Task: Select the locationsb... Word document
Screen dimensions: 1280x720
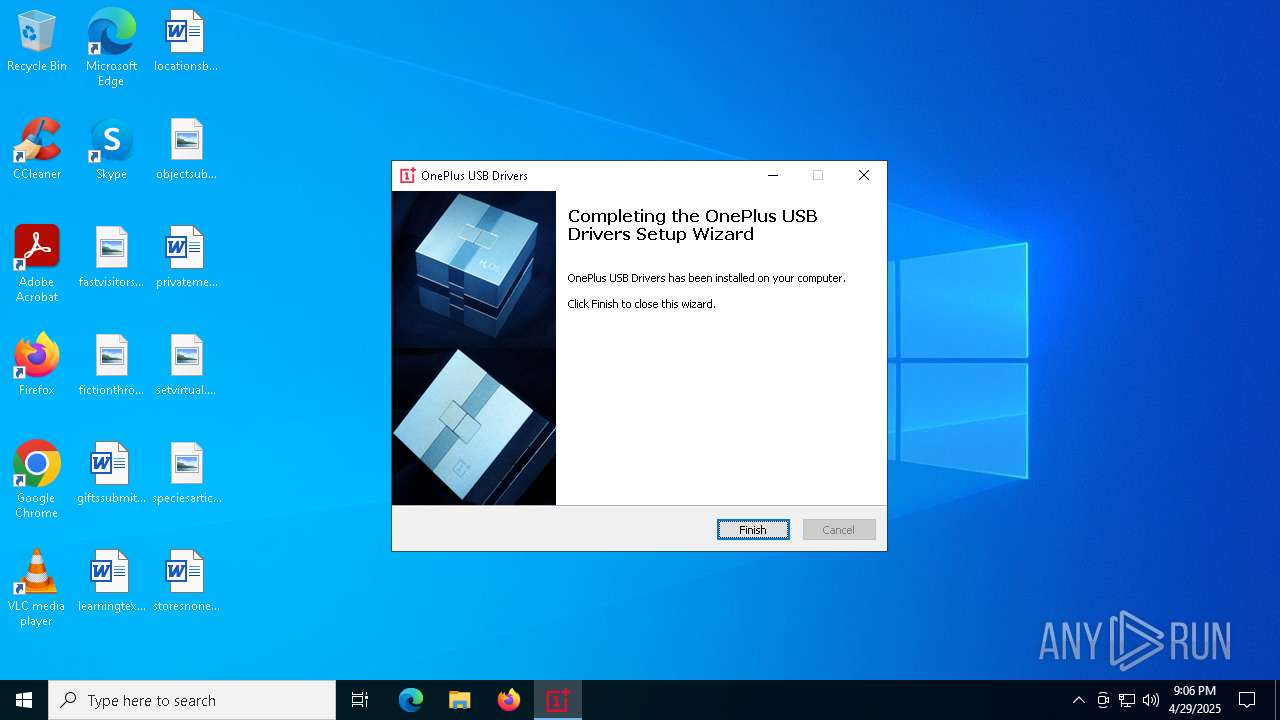Action: pyautogui.click(x=186, y=42)
